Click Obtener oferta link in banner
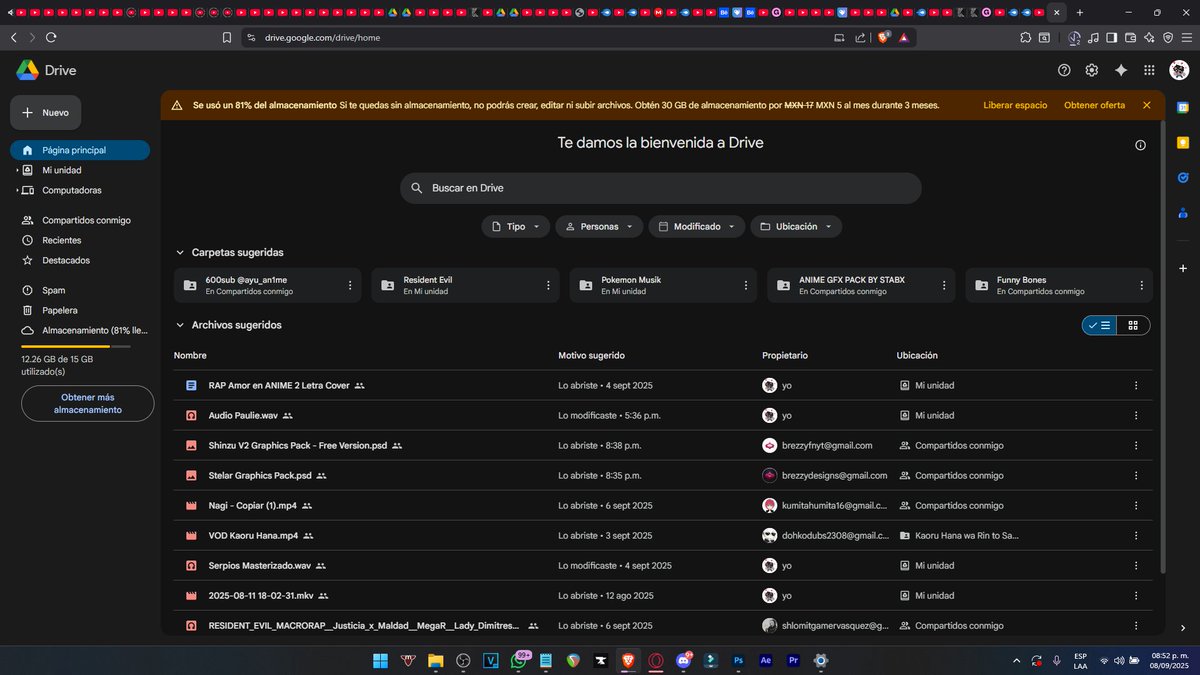Viewport: 1200px width, 675px height. pyautogui.click(x=1094, y=105)
